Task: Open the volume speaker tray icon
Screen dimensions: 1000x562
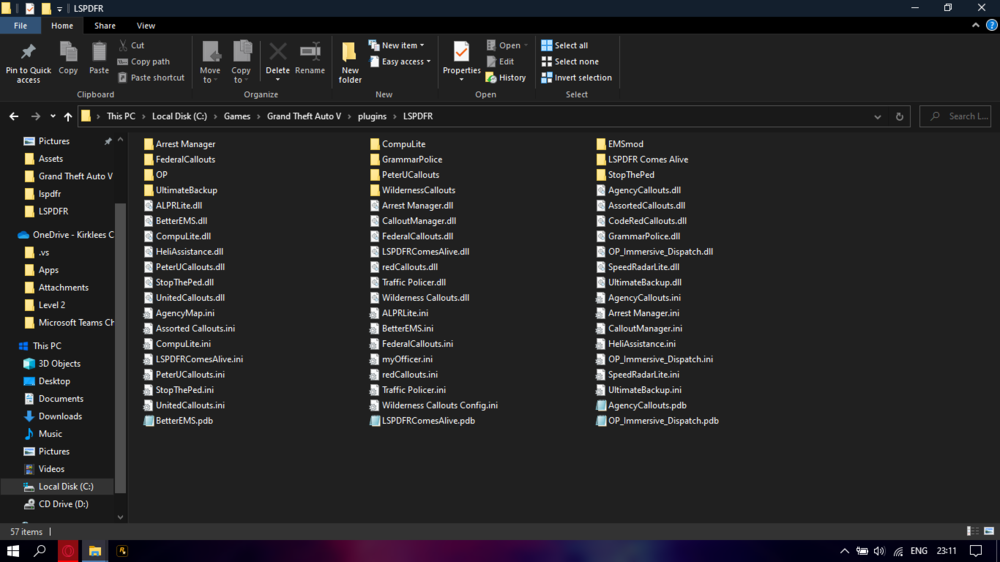Action: coord(879,551)
